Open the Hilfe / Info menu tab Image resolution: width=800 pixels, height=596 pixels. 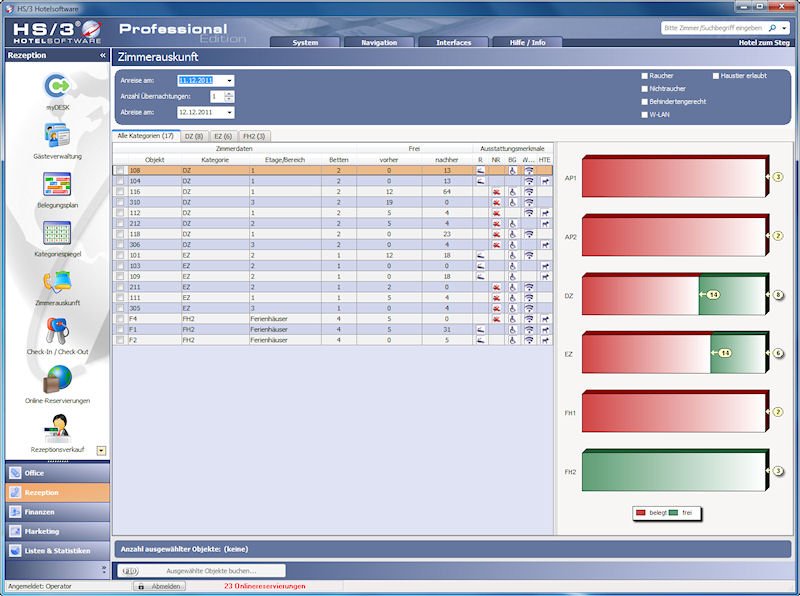pyautogui.click(x=528, y=42)
